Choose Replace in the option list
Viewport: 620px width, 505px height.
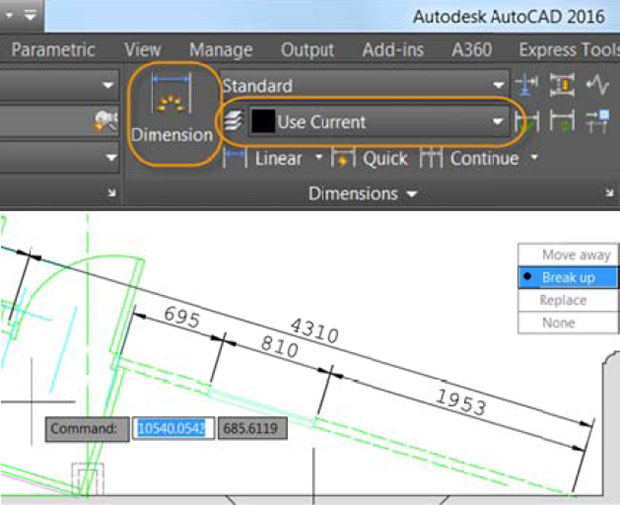(568, 300)
